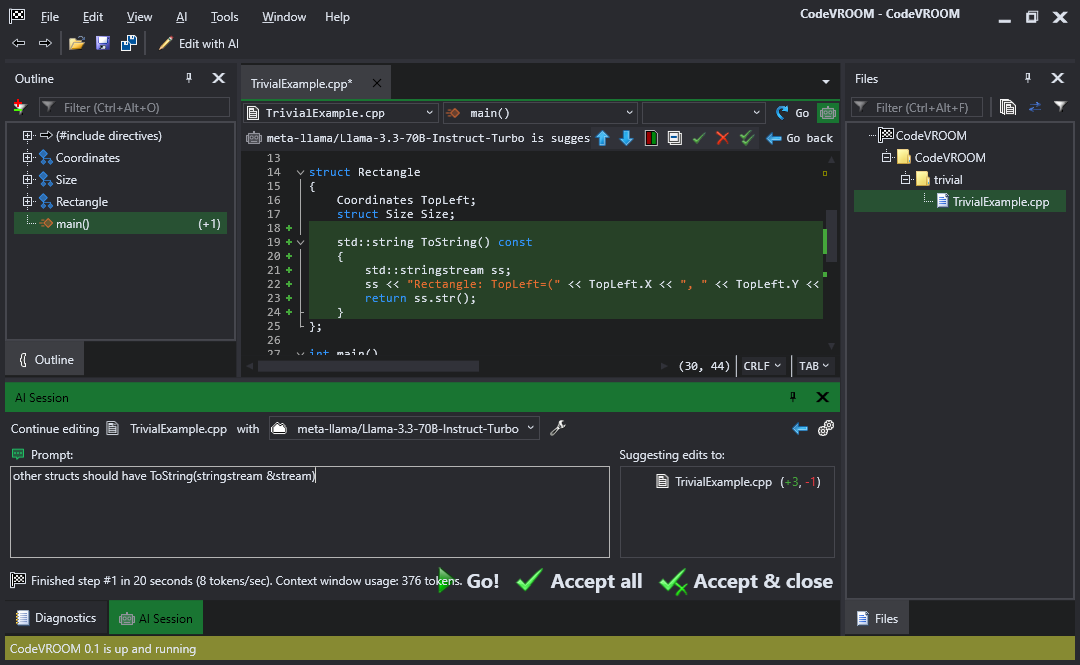Open the empty third navigation dropdown

tap(703, 112)
